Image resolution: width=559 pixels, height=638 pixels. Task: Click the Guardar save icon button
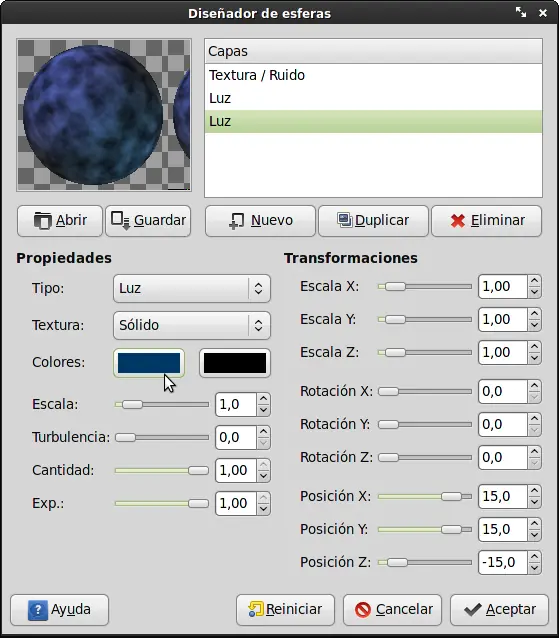click(x=148, y=221)
